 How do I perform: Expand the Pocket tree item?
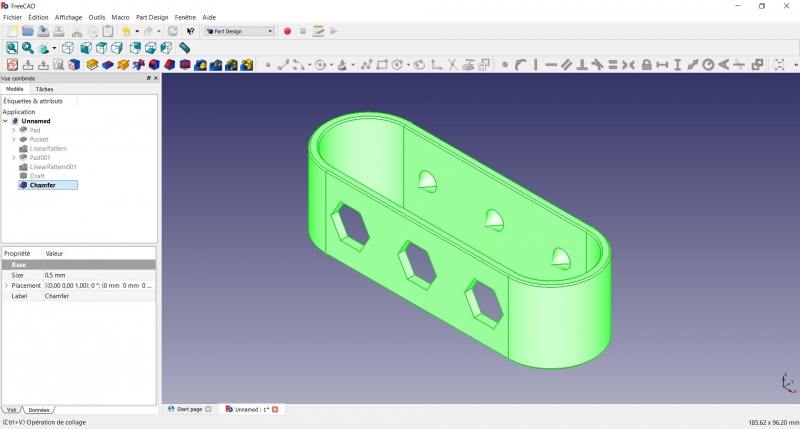14,139
